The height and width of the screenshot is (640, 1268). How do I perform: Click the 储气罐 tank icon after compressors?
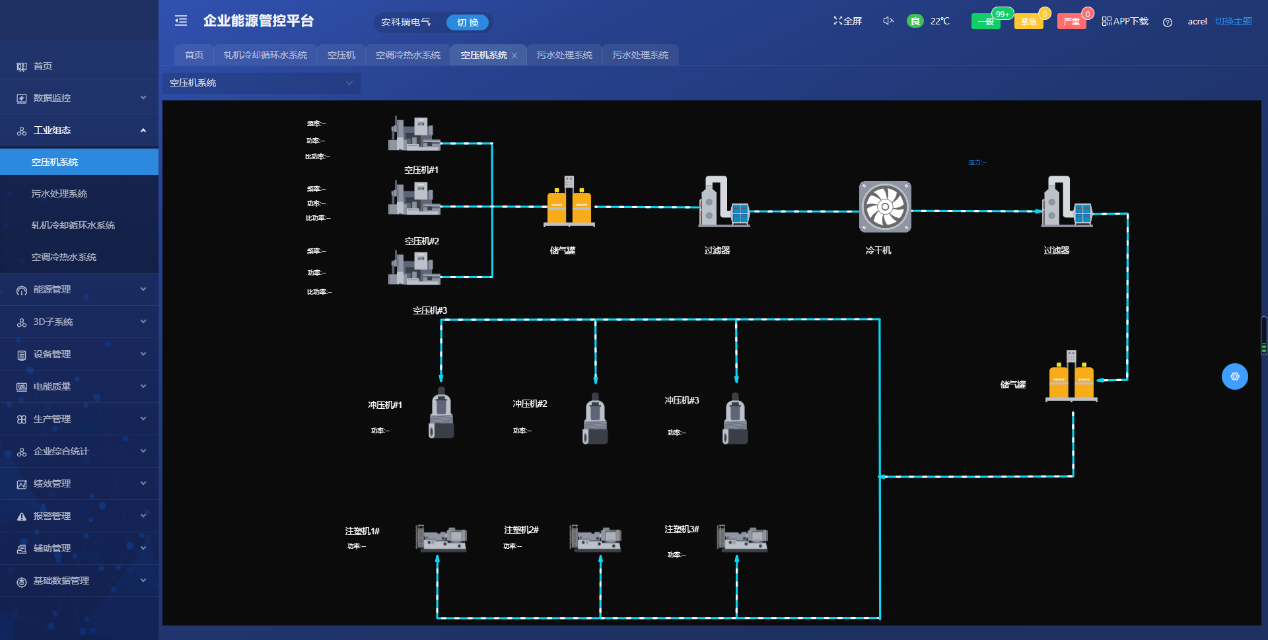point(569,206)
